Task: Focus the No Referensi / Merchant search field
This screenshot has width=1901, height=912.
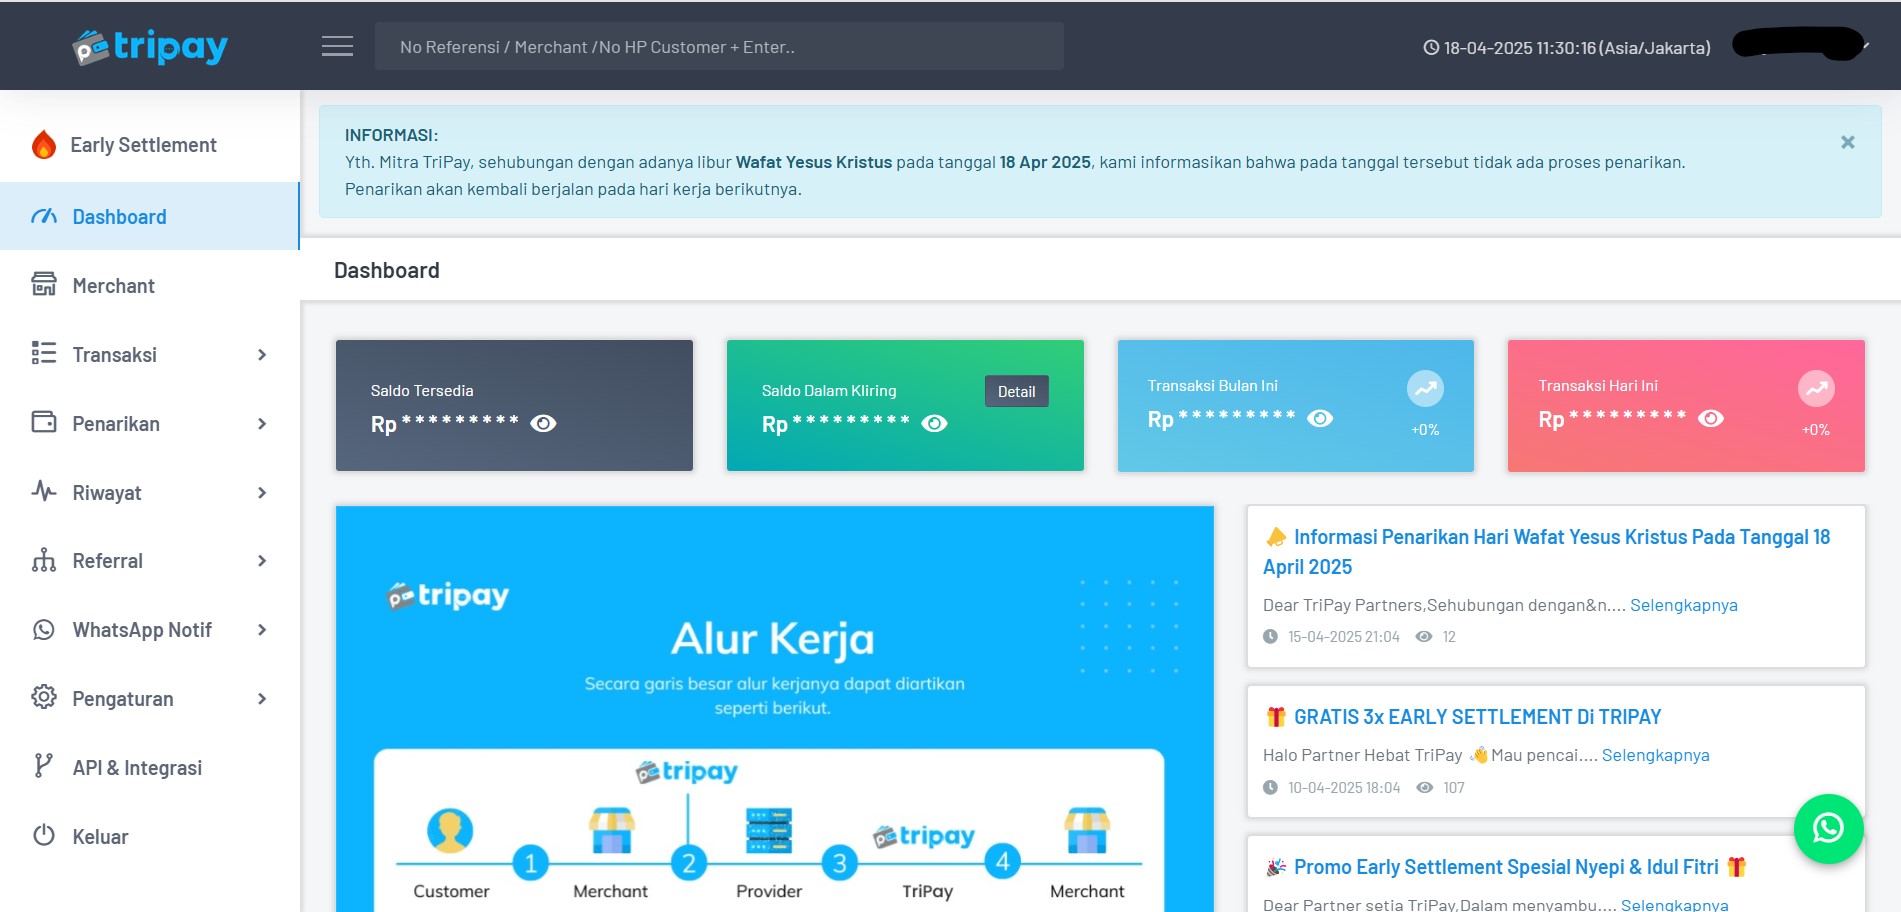Action: (x=719, y=46)
